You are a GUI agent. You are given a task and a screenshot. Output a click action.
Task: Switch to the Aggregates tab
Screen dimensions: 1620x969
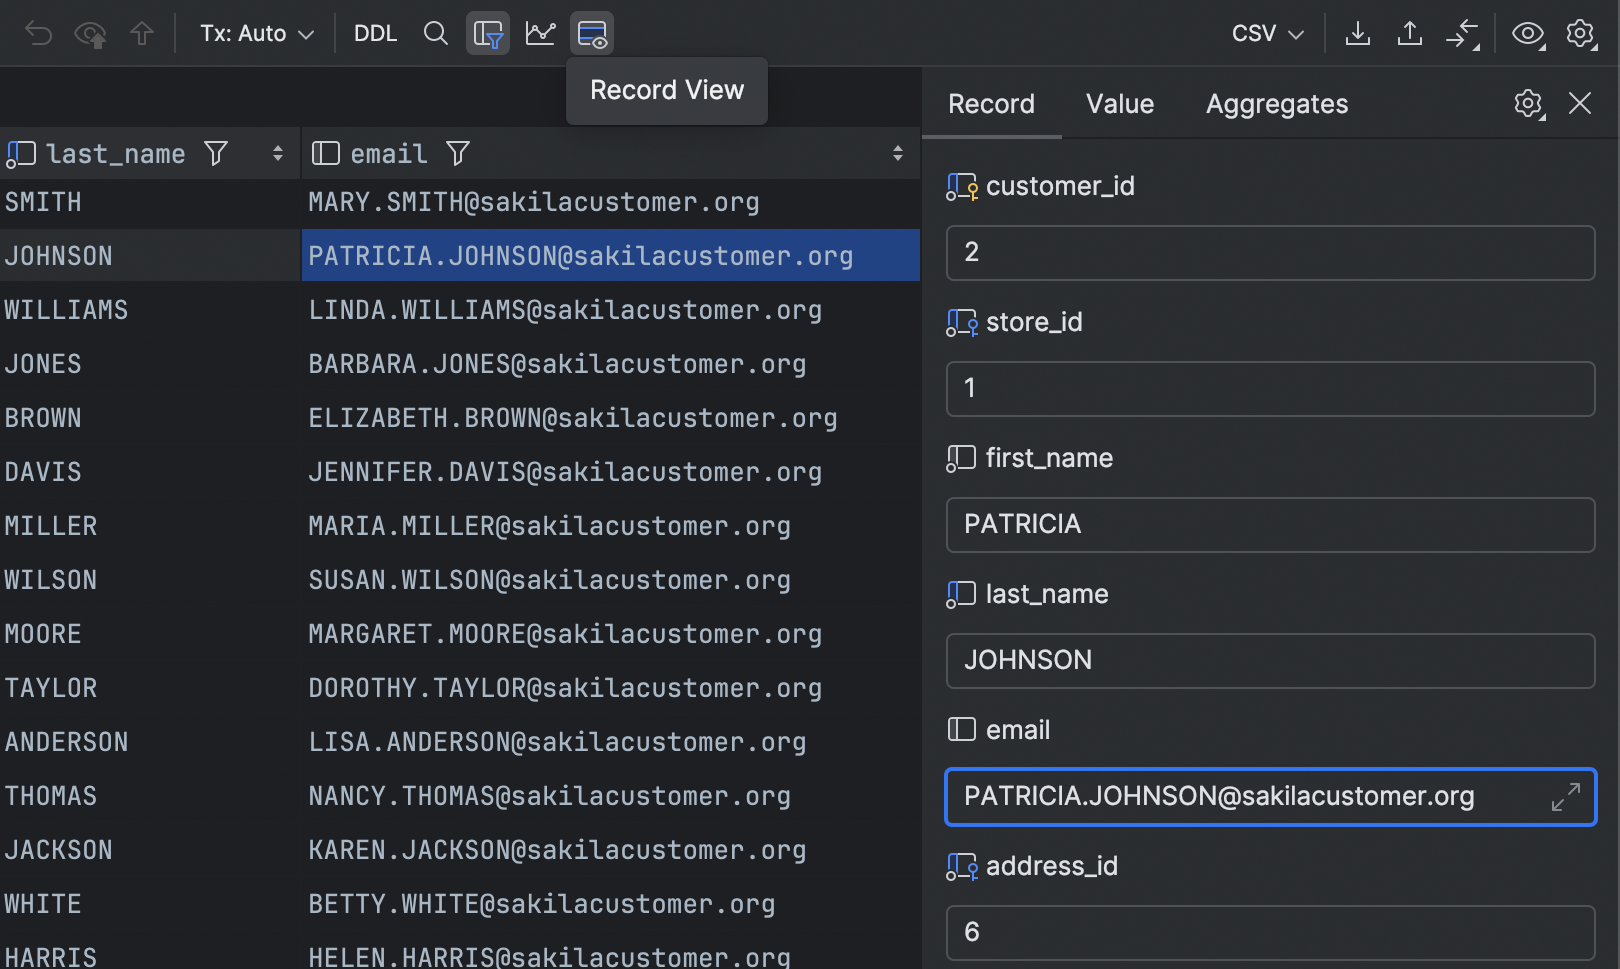click(1276, 103)
